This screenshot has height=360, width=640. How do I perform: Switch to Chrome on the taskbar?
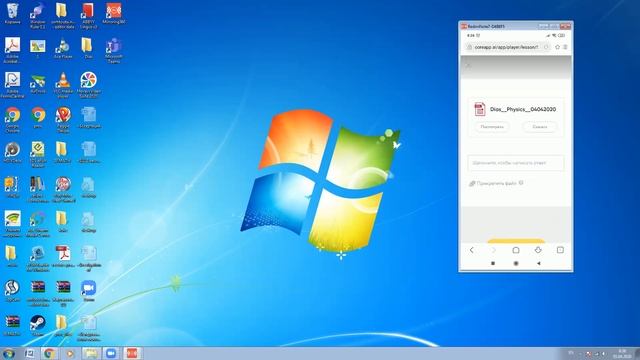pyautogui.click(x=49, y=353)
